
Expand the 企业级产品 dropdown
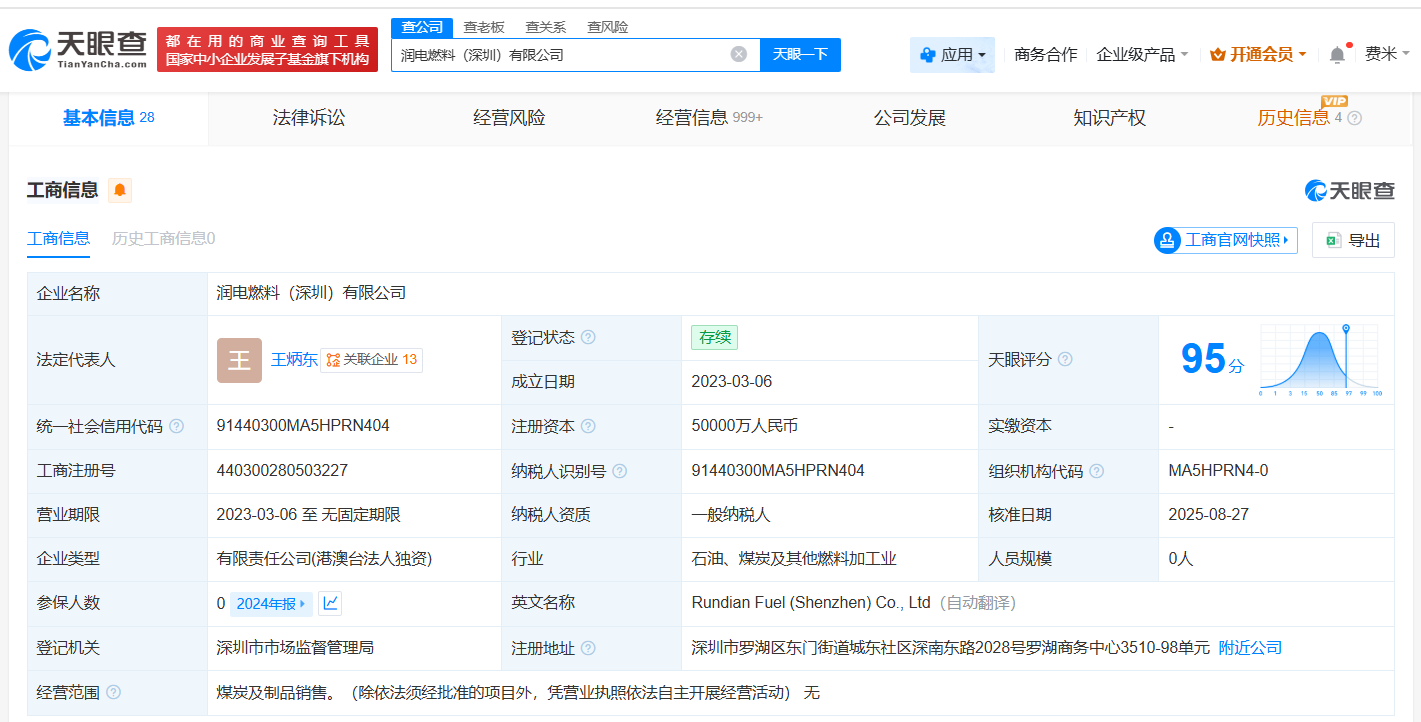[1142, 55]
